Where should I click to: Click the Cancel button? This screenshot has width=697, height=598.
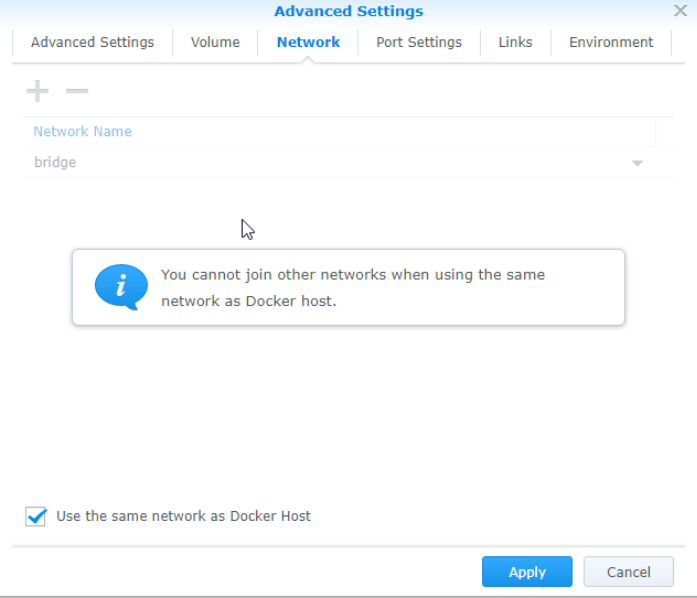pyautogui.click(x=629, y=571)
